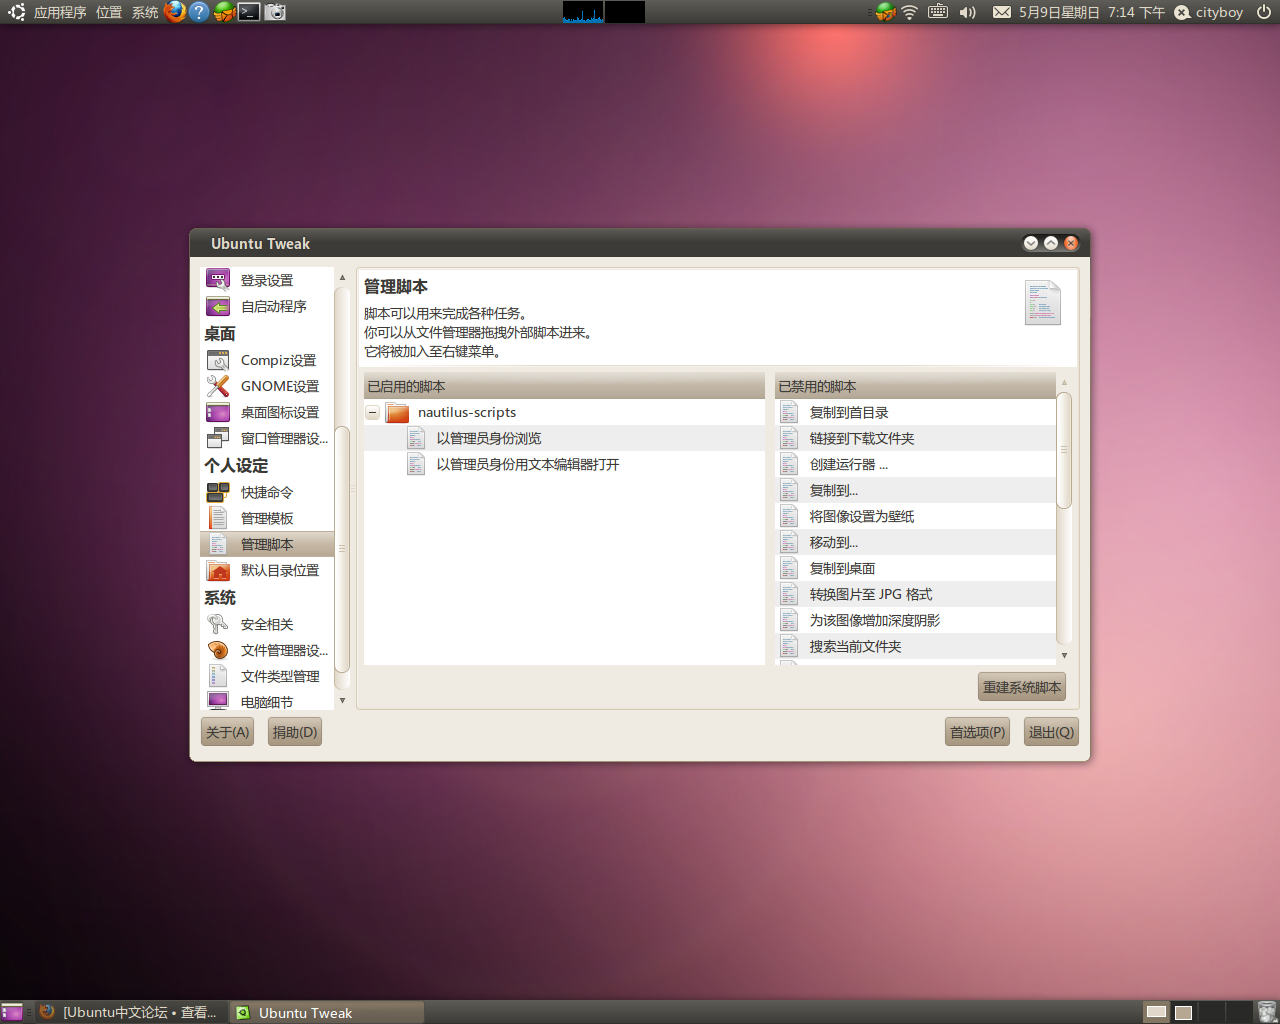Click the disabled scripts list scrollbar handle
The height and width of the screenshot is (1024, 1280).
coord(1064,450)
